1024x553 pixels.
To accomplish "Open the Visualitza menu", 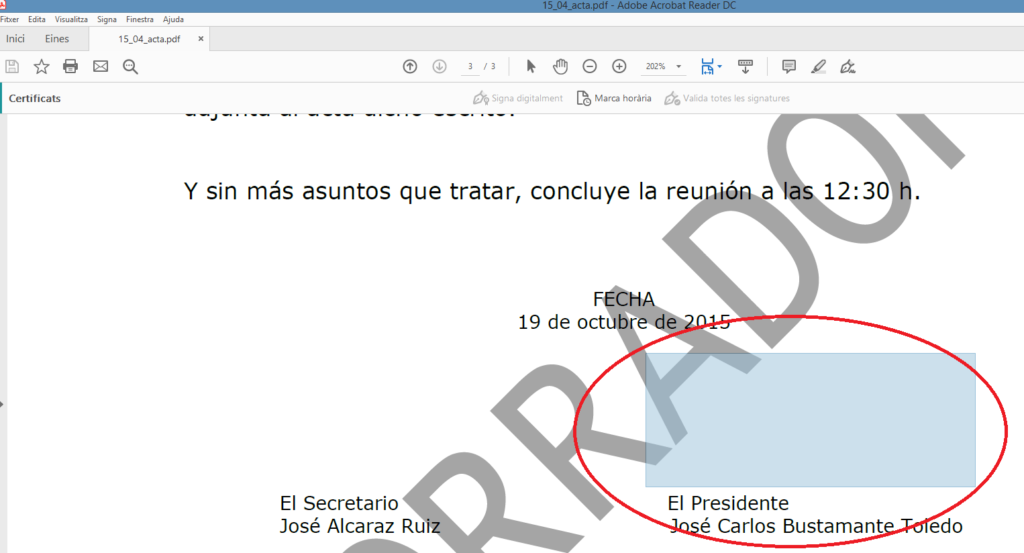I will (71, 19).
